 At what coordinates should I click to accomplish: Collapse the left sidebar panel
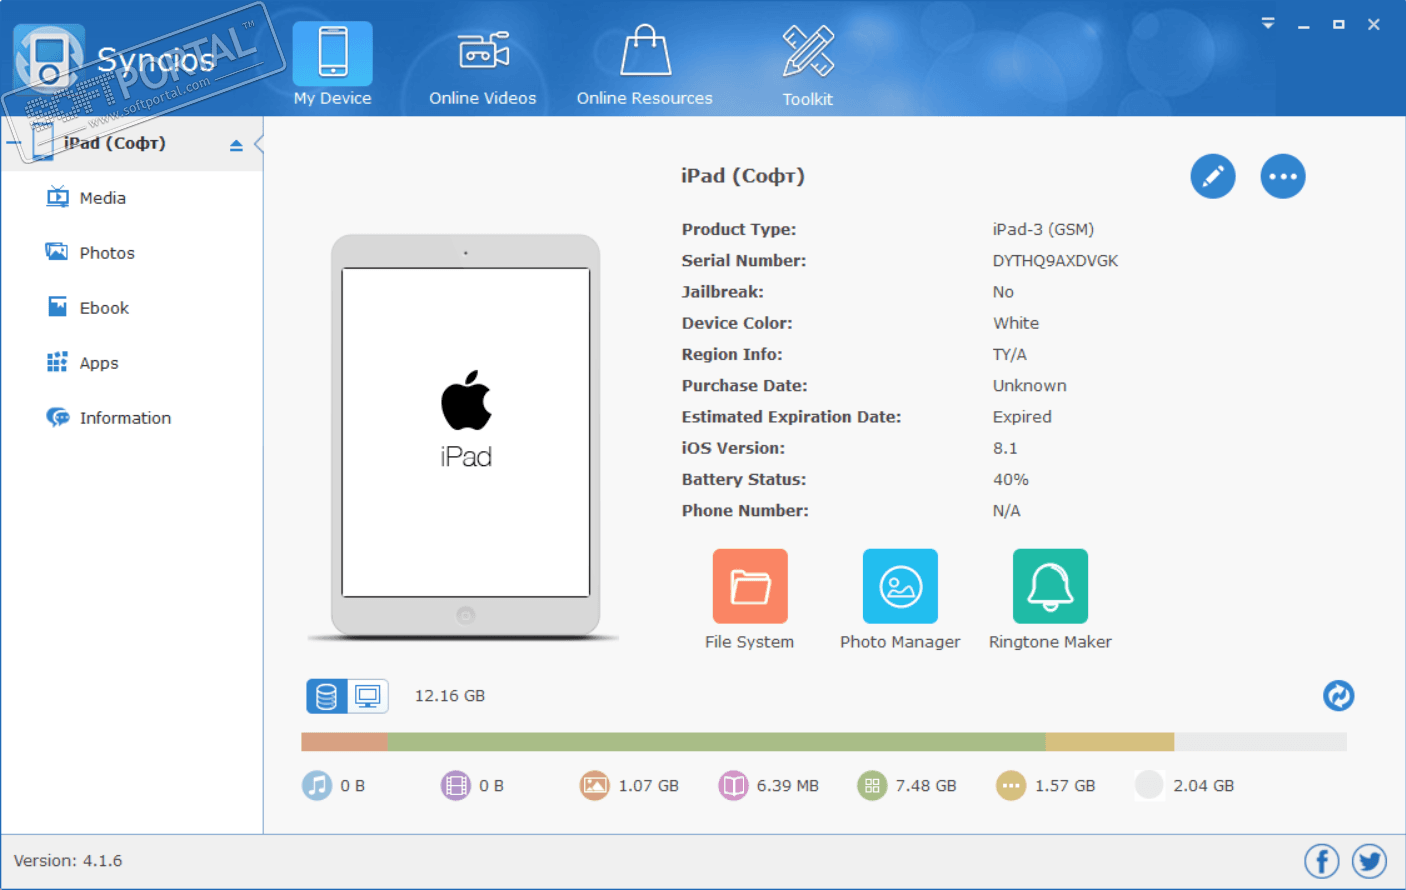pos(259,144)
